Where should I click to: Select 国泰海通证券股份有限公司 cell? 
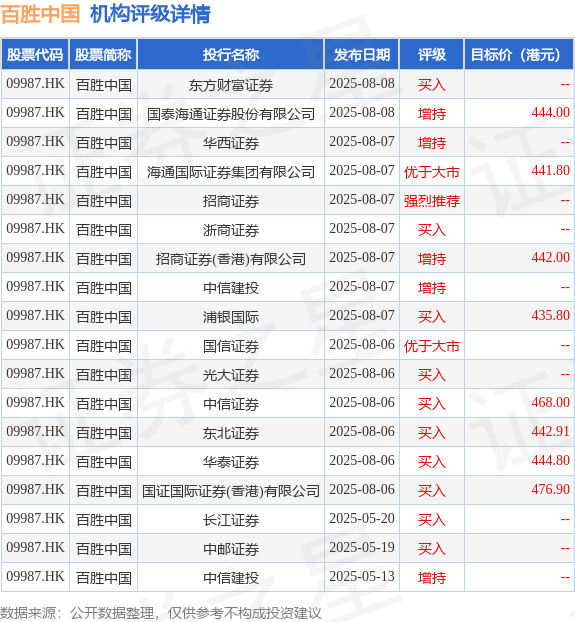[231, 114]
